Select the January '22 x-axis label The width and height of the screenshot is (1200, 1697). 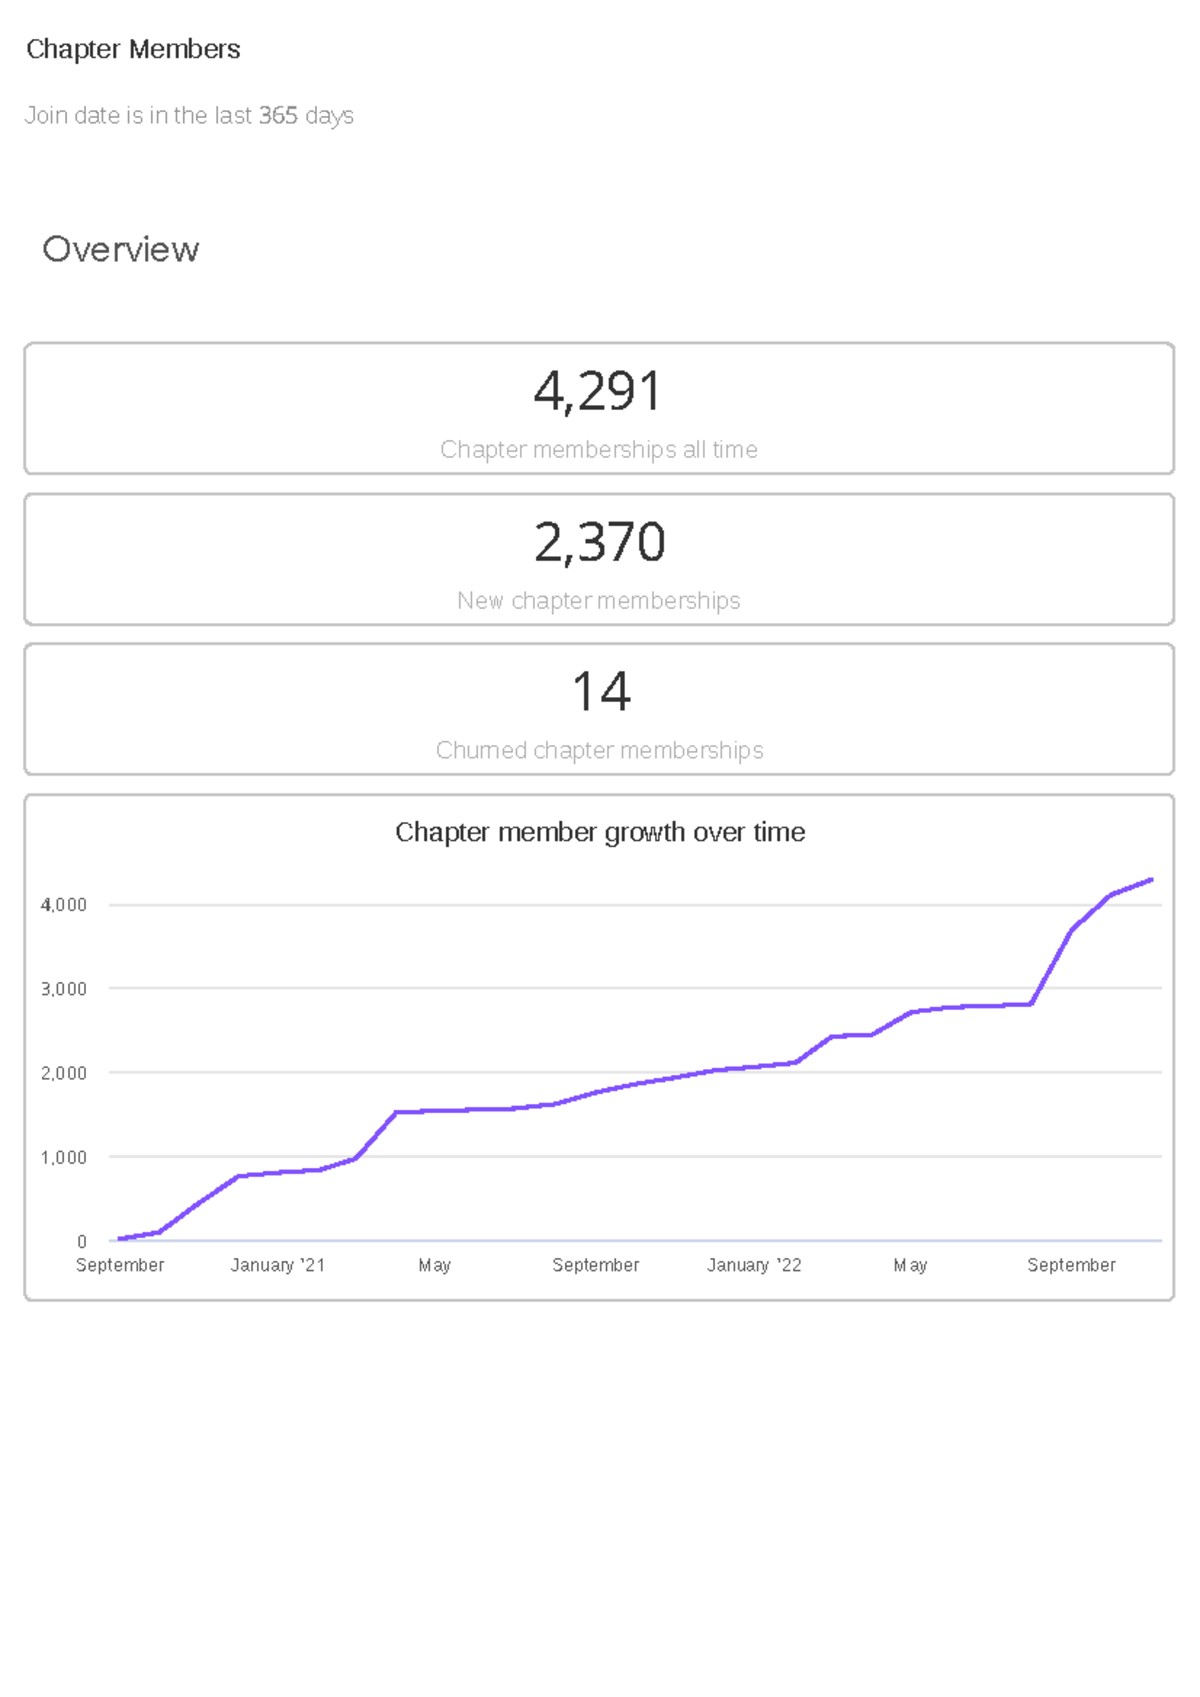[754, 1265]
